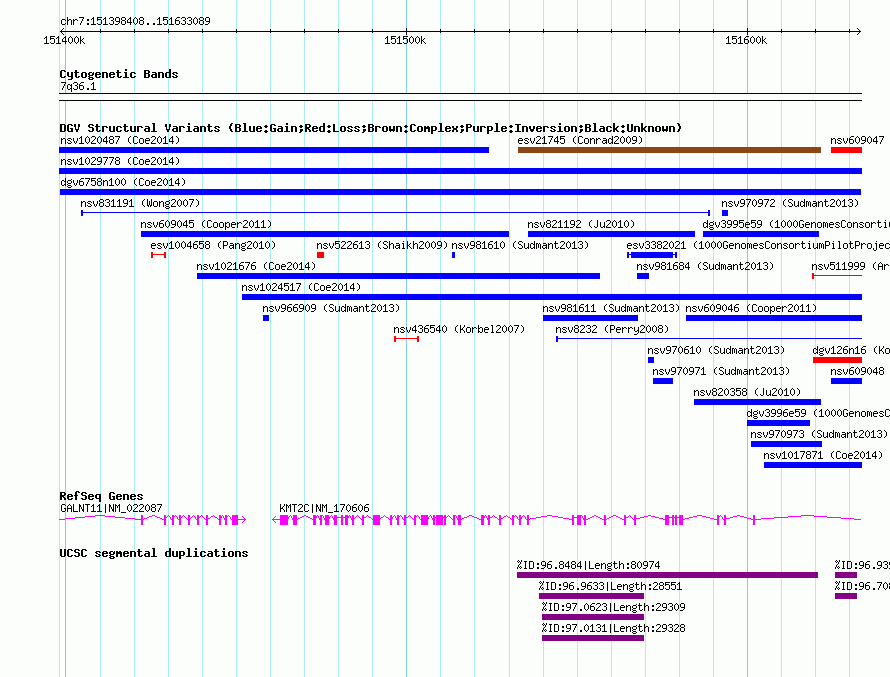Select the small blue nsv966909 marker
The image size is (890, 677).
[266, 318]
